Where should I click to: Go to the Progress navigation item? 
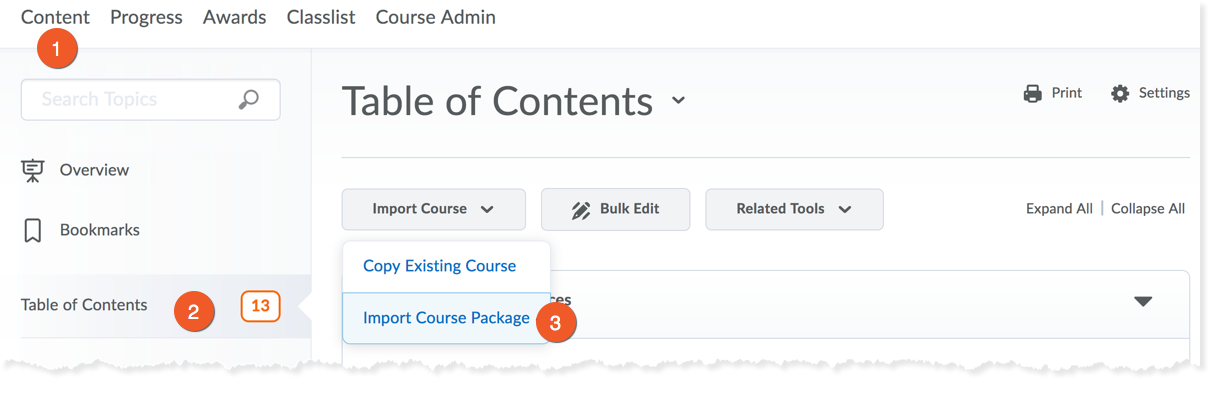(146, 17)
